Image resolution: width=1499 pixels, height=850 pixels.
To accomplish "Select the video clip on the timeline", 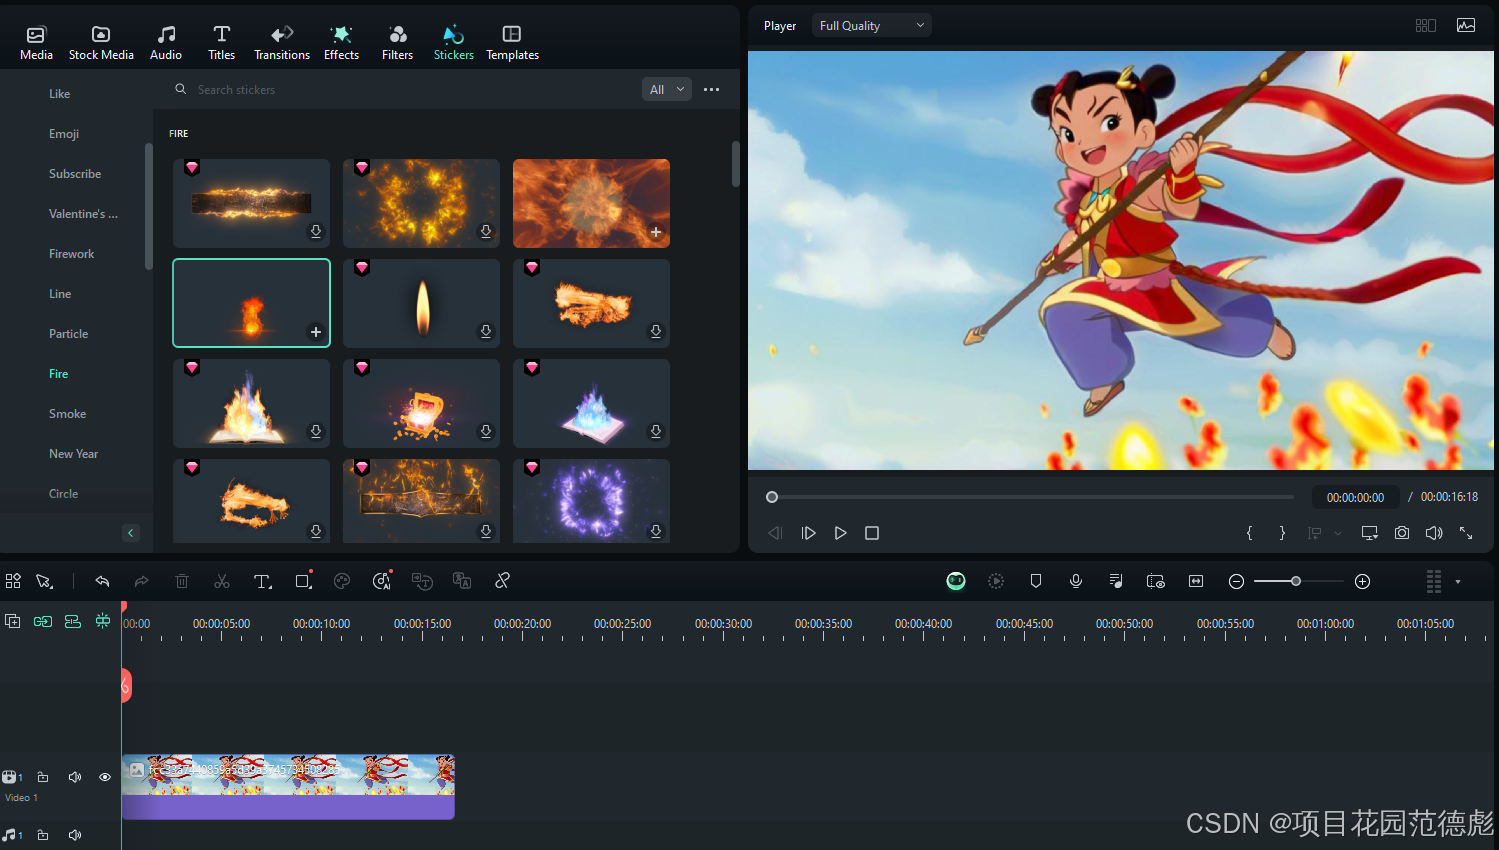I will tap(288, 787).
